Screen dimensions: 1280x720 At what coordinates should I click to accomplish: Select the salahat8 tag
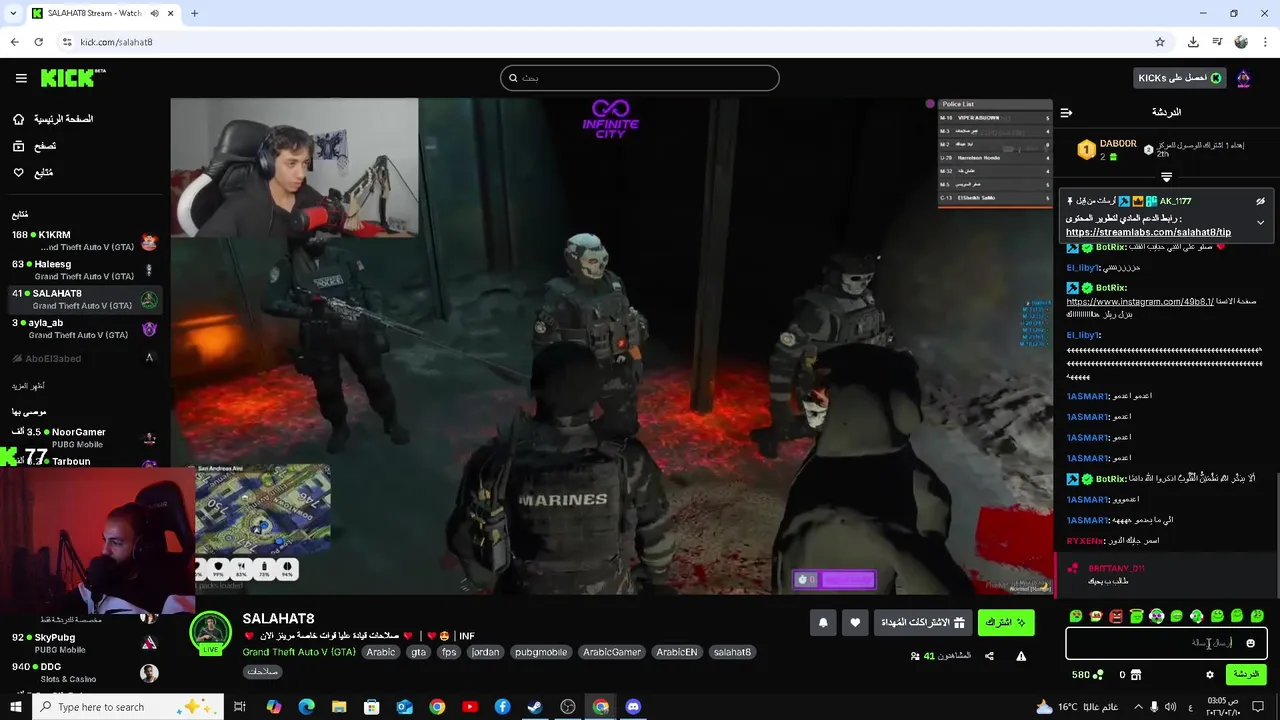point(732,652)
